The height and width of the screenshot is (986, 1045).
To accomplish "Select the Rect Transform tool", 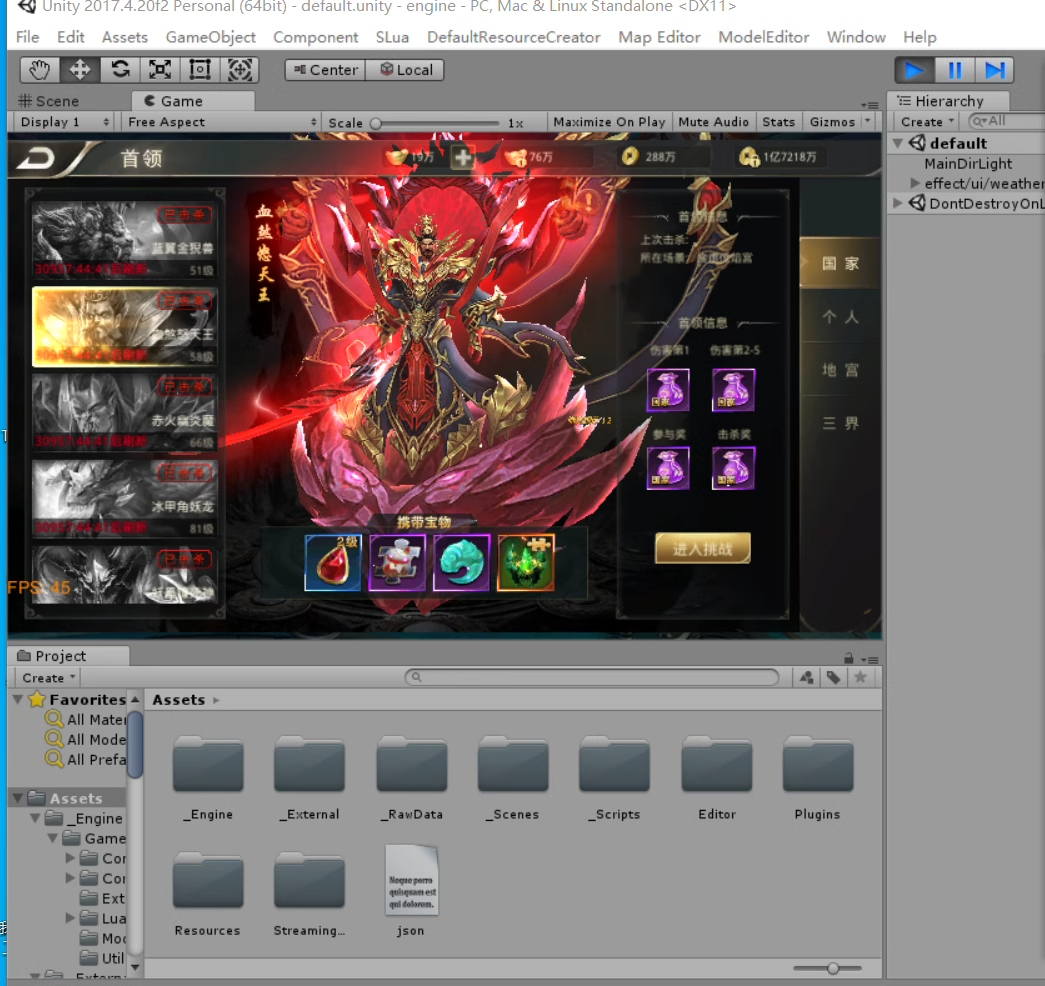I will click(x=200, y=70).
